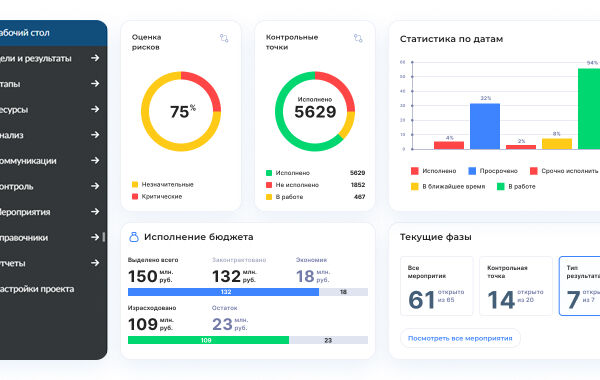Click yellow В ближайшее время legend swatch
The width and height of the screenshot is (600, 380).
click(414, 186)
